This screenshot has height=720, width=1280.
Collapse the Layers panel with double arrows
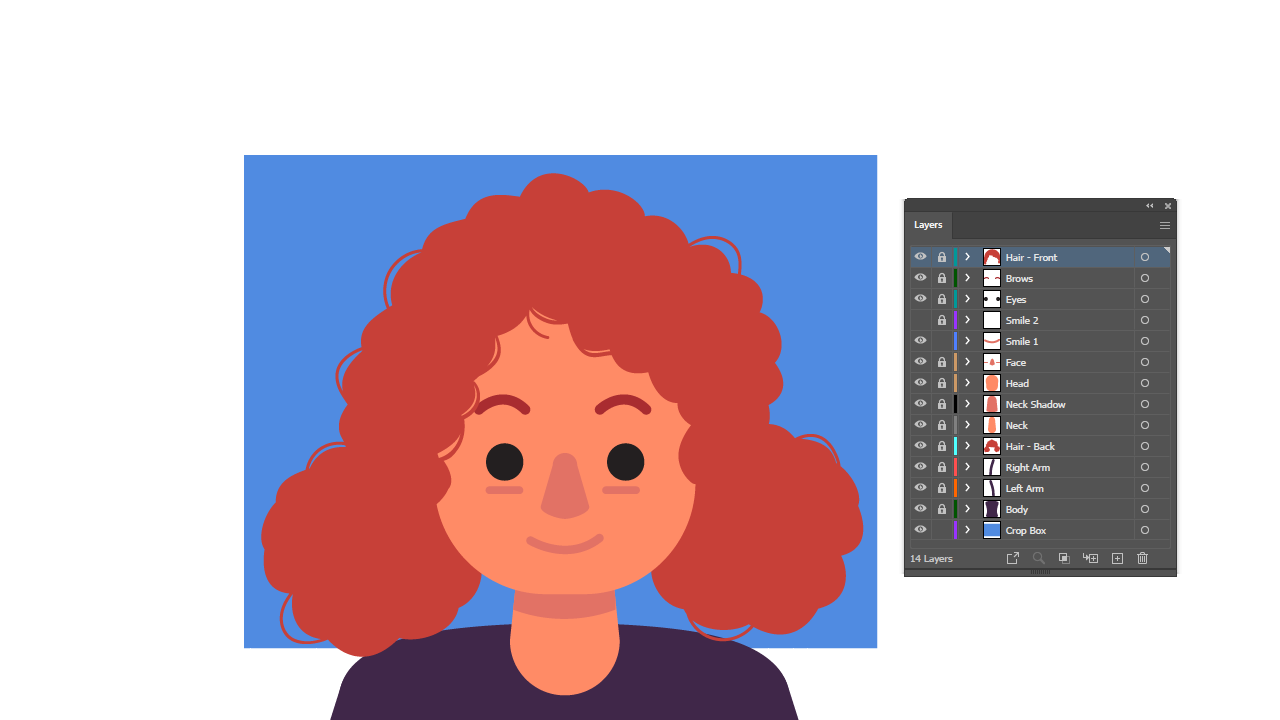[1149, 206]
